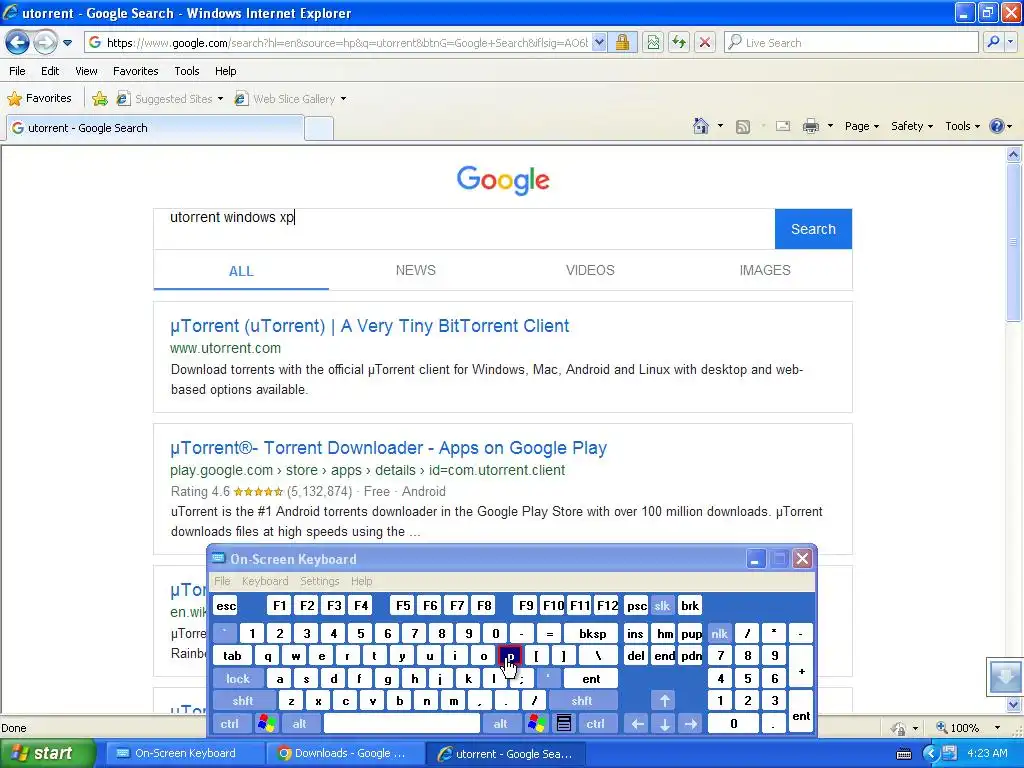The width and height of the screenshot is (1024, 768).
Task: Open the Favorites menu in menu bar
Action: point(135,71)
